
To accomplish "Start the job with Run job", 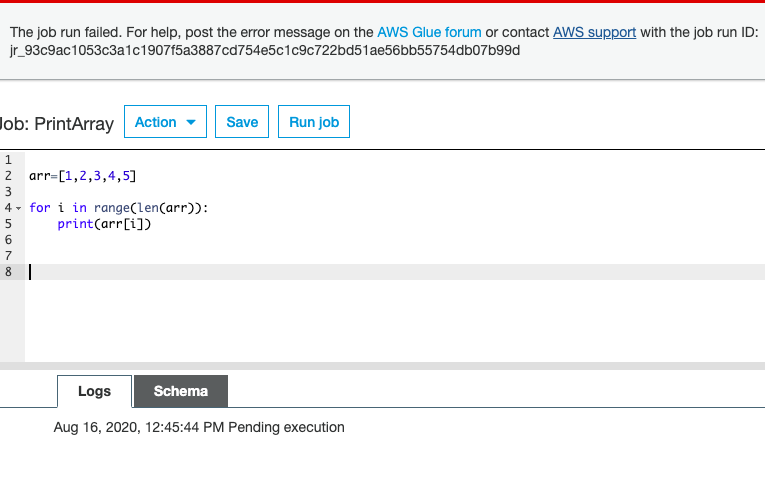I will click(314, 122).
